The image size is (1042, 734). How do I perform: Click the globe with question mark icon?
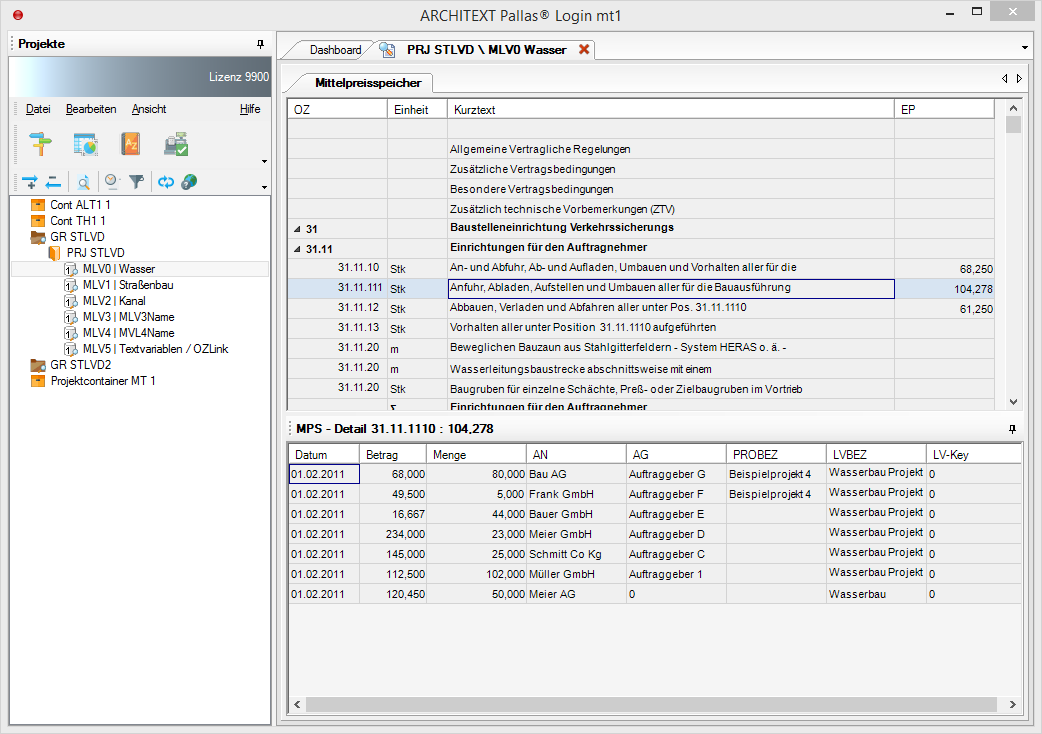[189, 181]
